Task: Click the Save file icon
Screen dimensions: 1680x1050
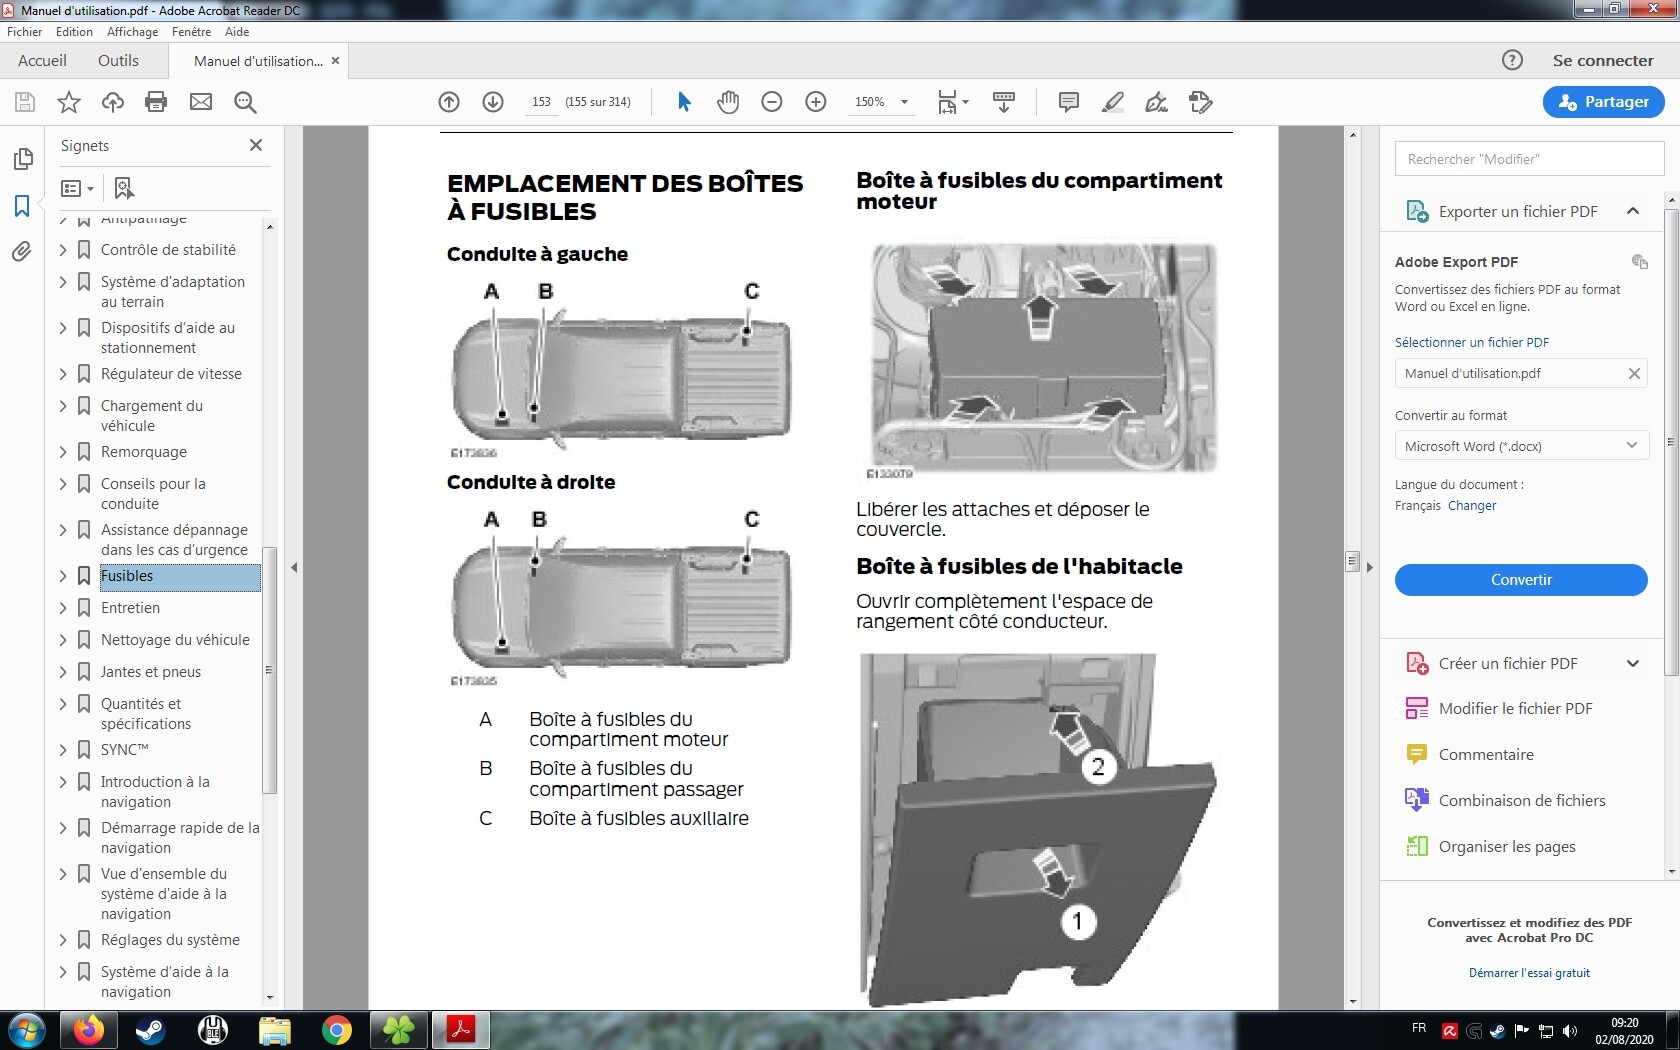Action: tap(25, 102)
